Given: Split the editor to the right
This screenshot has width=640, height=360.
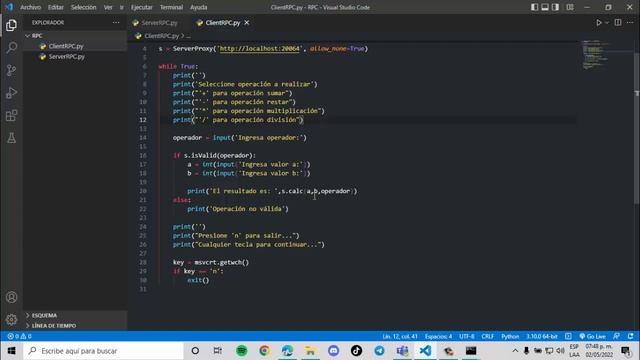Looking at the screenshot, I should 618,23.
